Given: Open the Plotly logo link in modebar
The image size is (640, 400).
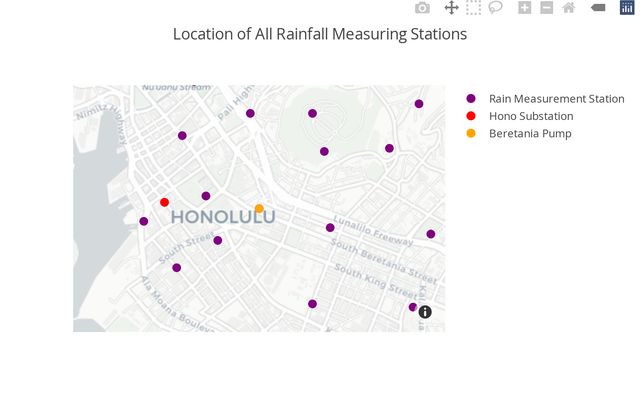Looking at the screenshot, I should click(x=627, y=8).
